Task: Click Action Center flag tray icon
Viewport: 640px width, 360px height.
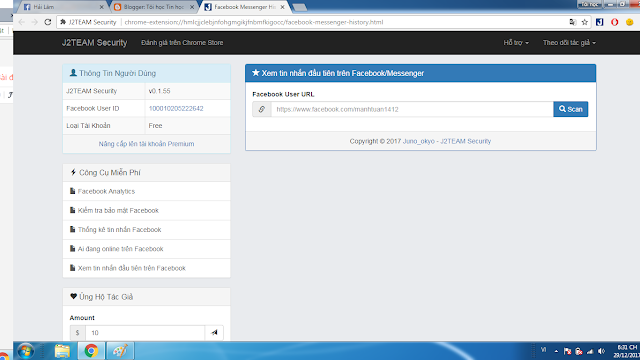Action: point(567,351)
